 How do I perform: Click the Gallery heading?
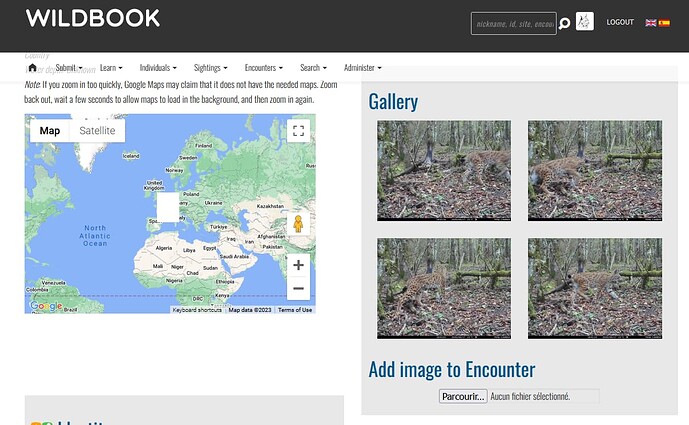tap(393, 102)
